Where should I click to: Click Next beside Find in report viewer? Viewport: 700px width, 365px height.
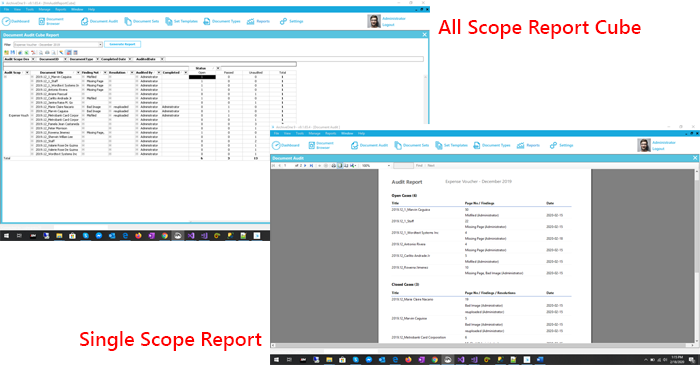tap(431, 166)
